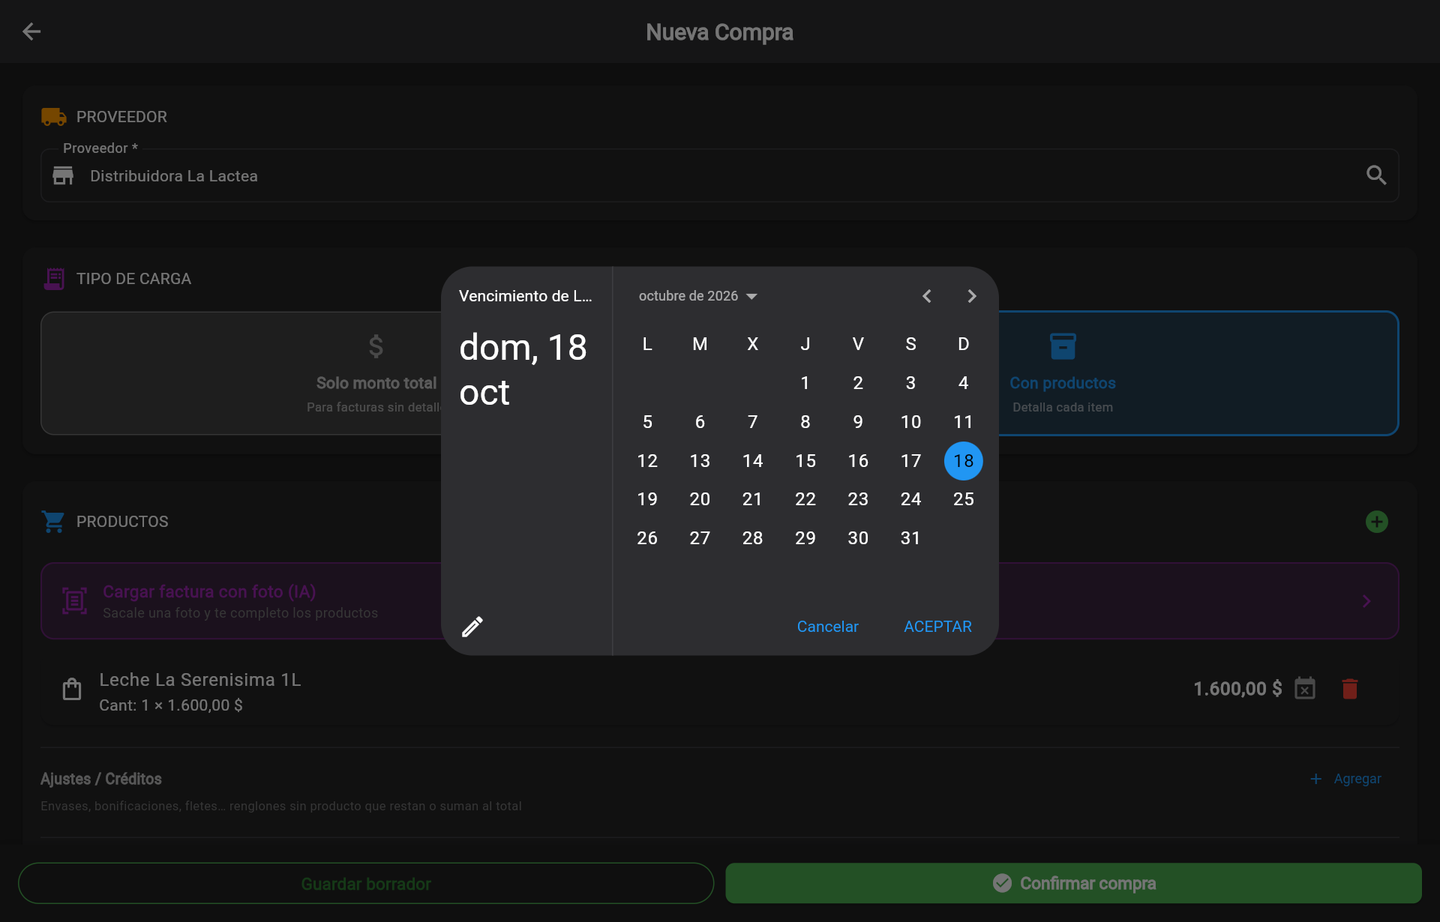Screen dimensions: 1440x922
Task: Go back with the arrow icon
Action: pyautogui.click(x=32, y=32)
